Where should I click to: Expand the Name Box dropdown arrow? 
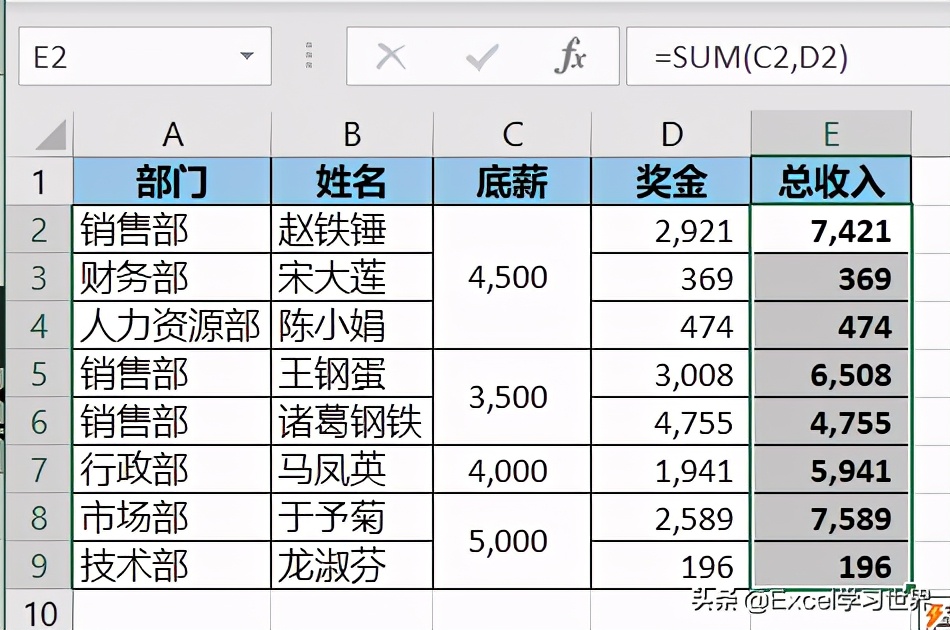coord(247,56)
